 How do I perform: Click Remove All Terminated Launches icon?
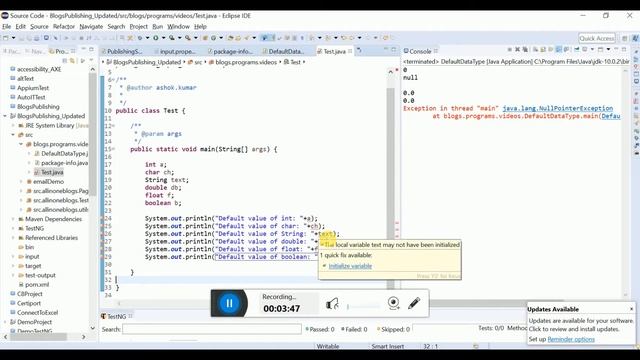point(525,49)
